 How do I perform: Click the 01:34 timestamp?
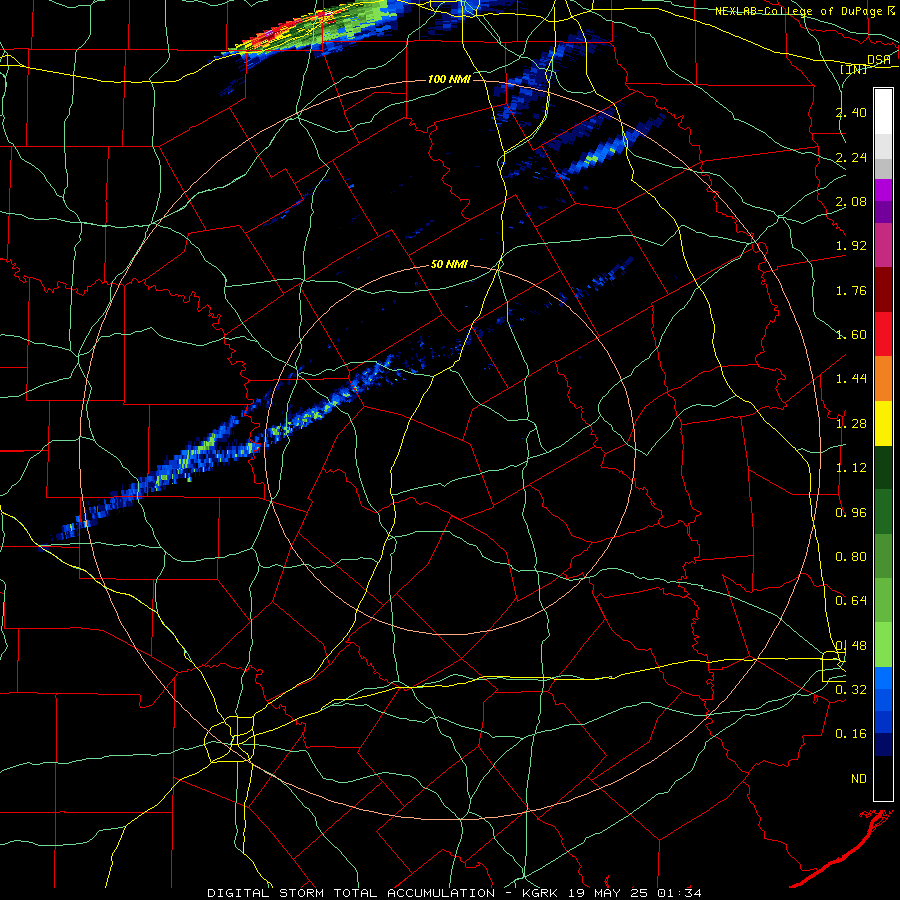[679, 893]
